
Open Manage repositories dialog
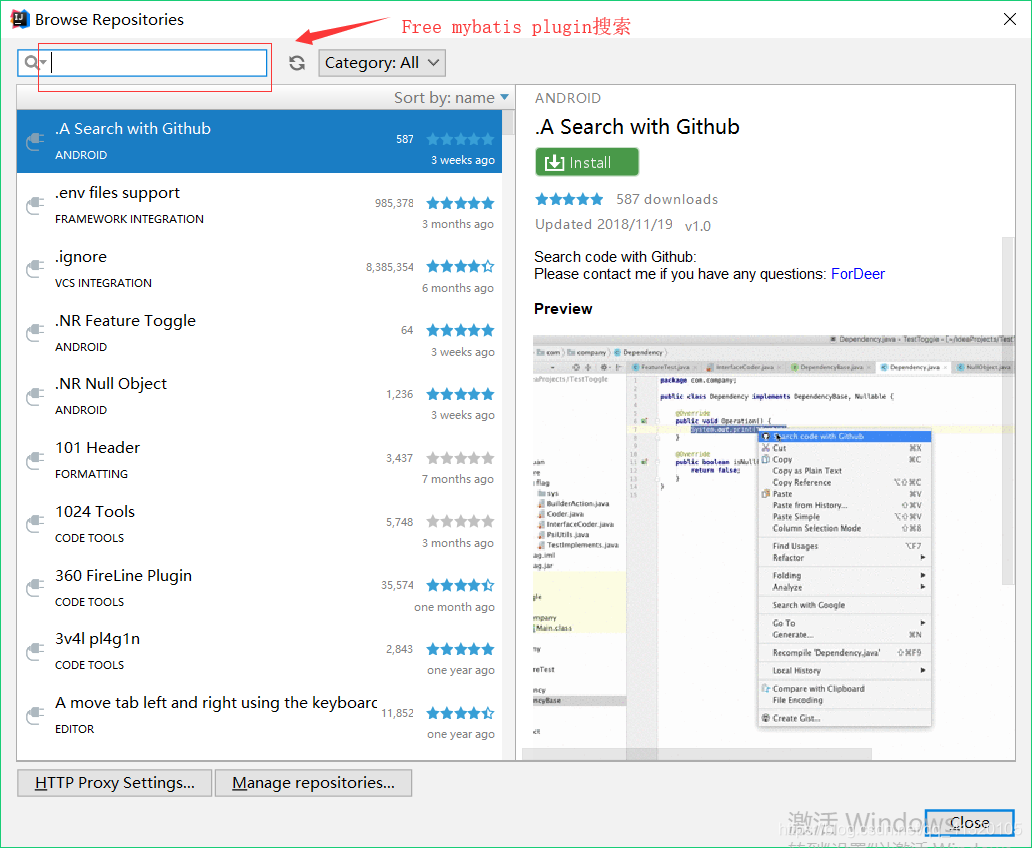[313, 783]
